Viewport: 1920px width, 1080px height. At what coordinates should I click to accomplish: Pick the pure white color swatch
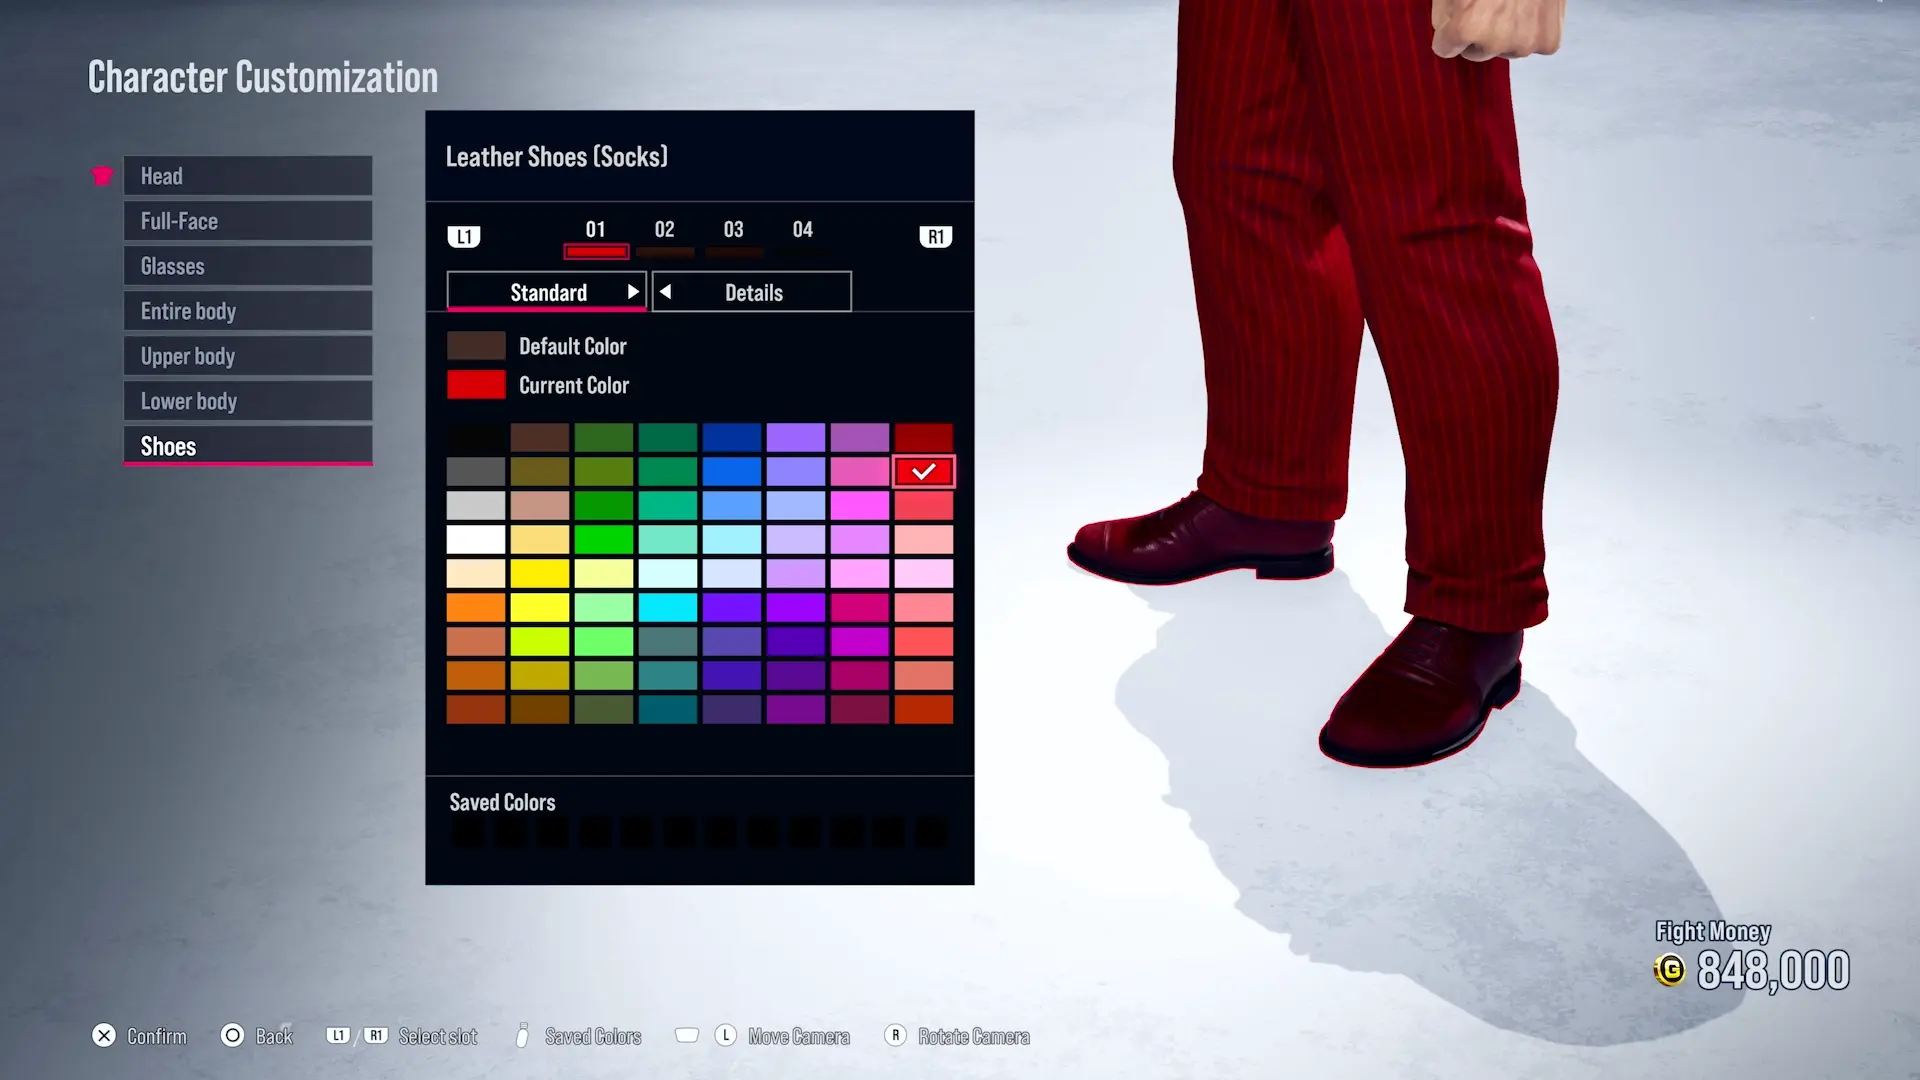[476, 540]
